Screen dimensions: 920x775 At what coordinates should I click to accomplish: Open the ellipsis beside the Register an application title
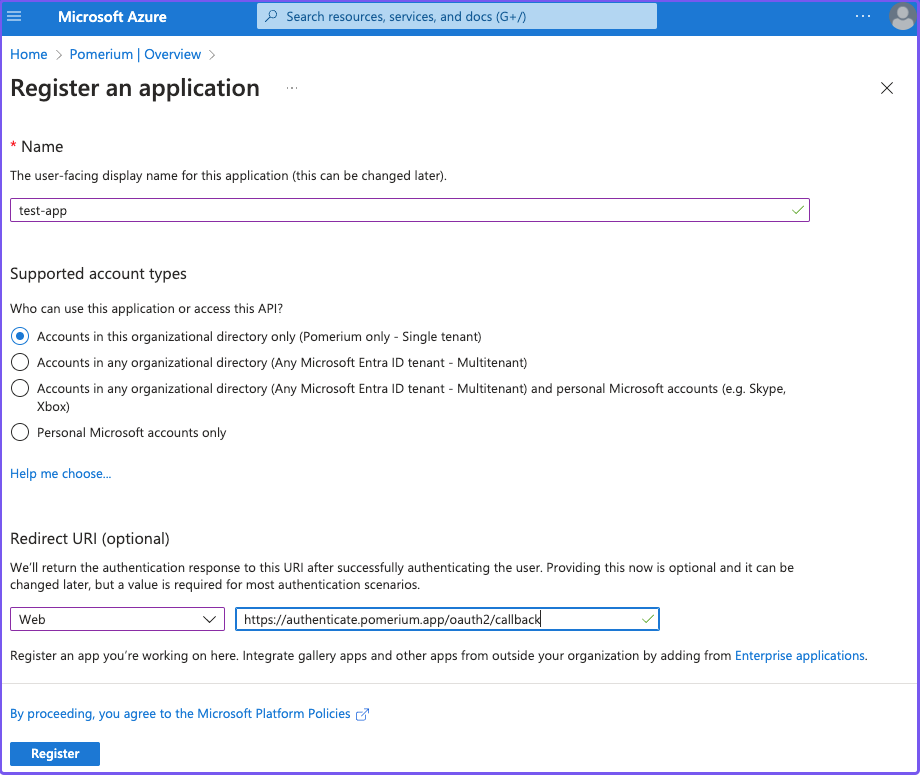click(x=291, y=88)
